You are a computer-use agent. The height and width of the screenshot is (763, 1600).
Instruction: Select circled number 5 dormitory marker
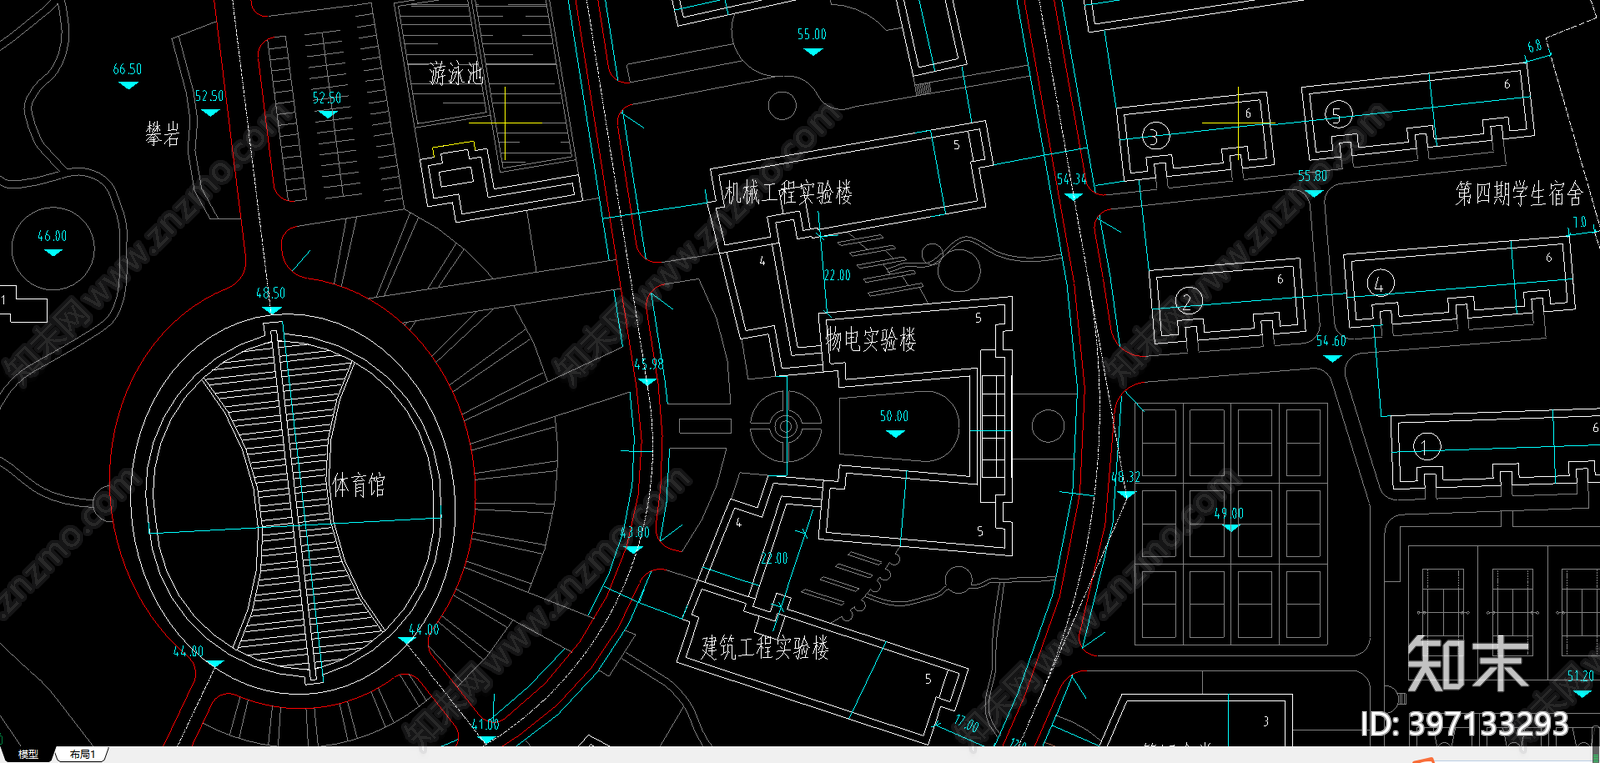click(1338, 115)
